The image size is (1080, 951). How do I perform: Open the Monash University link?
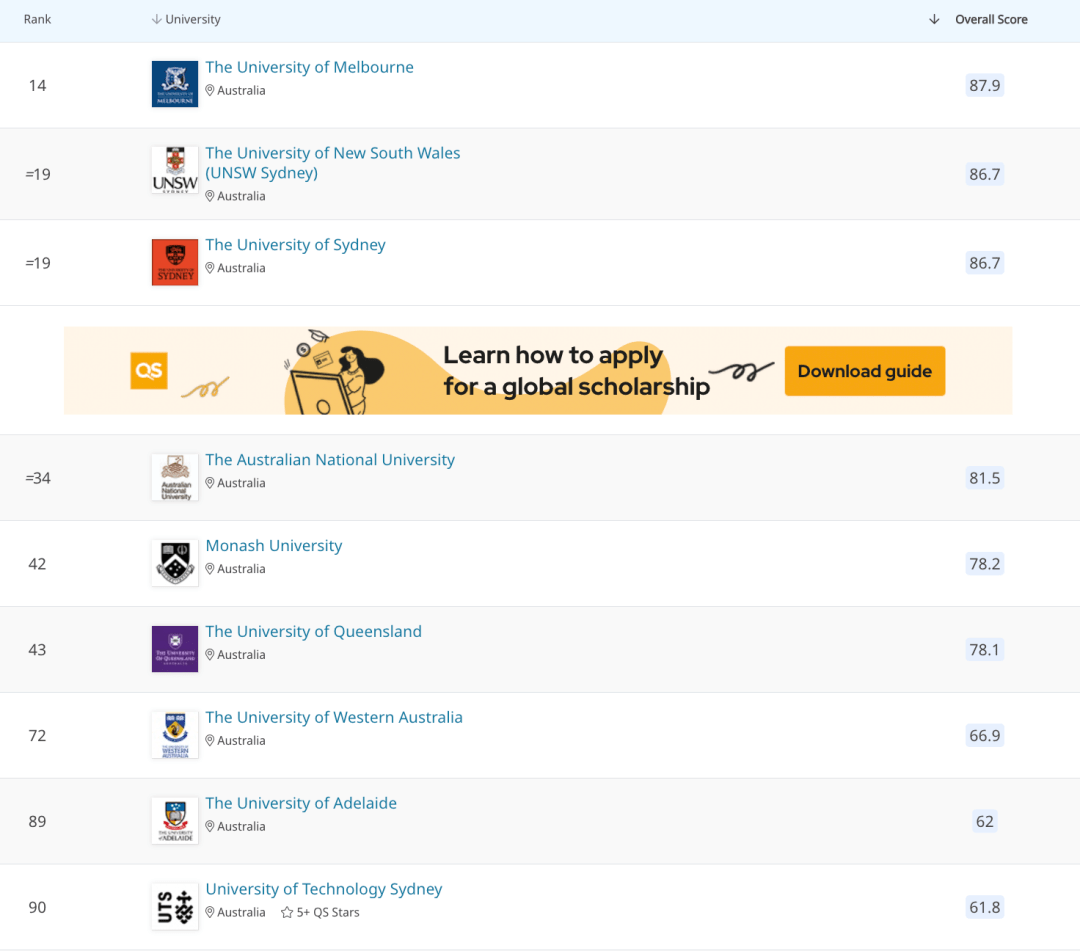point(273,546)
